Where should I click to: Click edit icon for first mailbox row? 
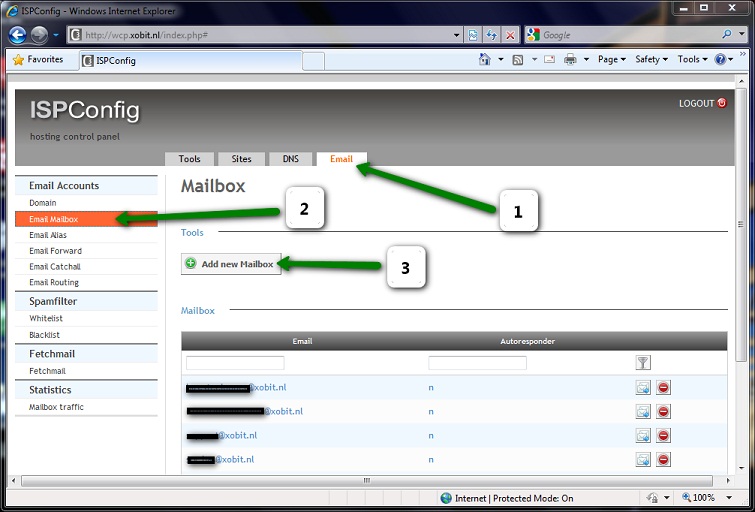643,387
